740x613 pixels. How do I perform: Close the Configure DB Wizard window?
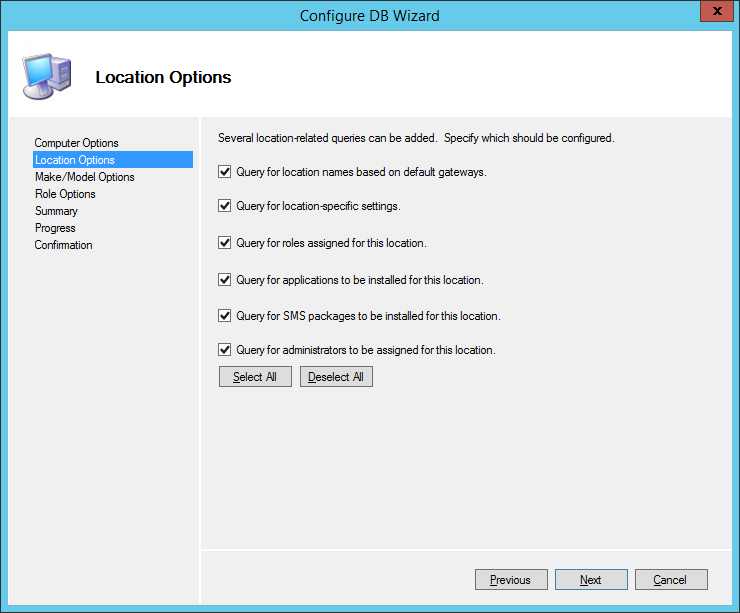tap(712, 14)
